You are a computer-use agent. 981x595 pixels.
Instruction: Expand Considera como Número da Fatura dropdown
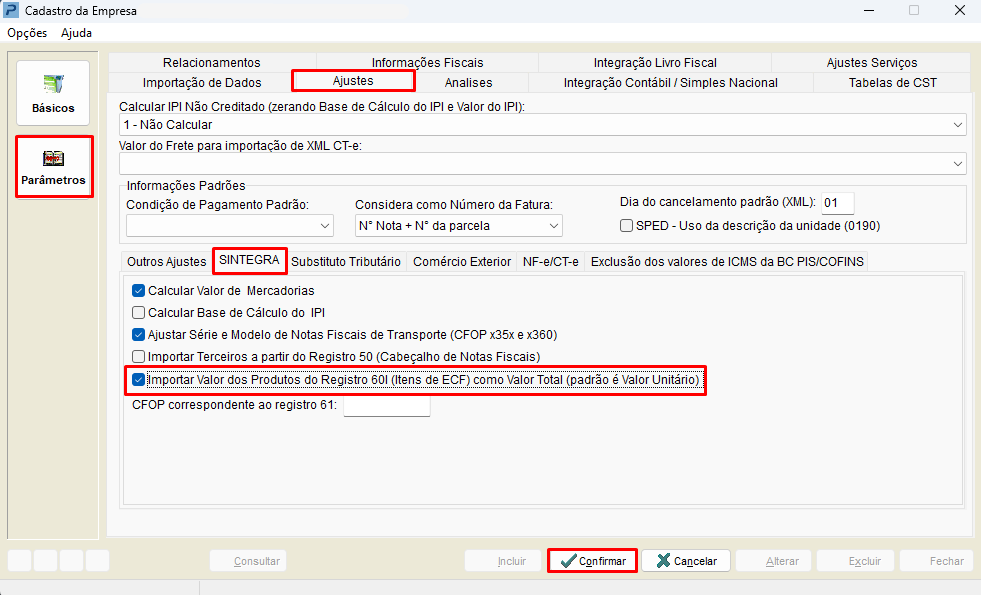[554, 226]
